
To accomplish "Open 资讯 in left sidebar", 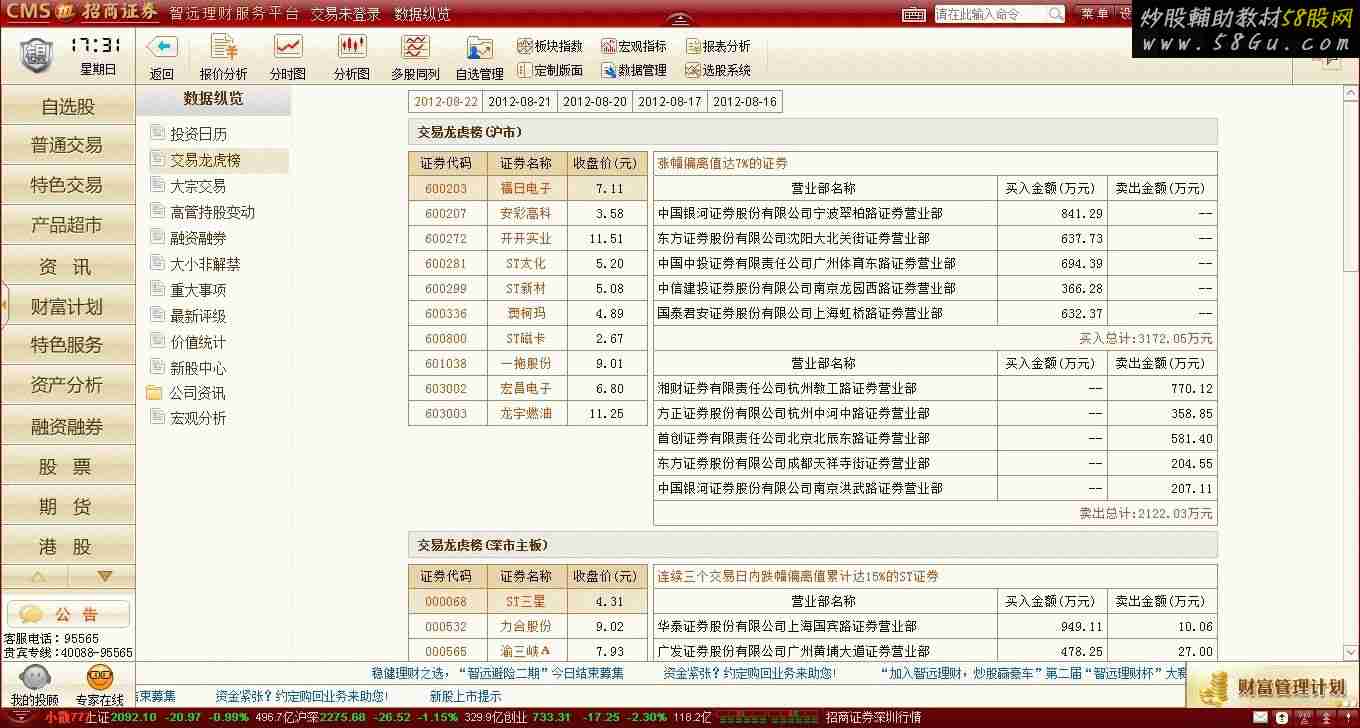I will (67, 266).
